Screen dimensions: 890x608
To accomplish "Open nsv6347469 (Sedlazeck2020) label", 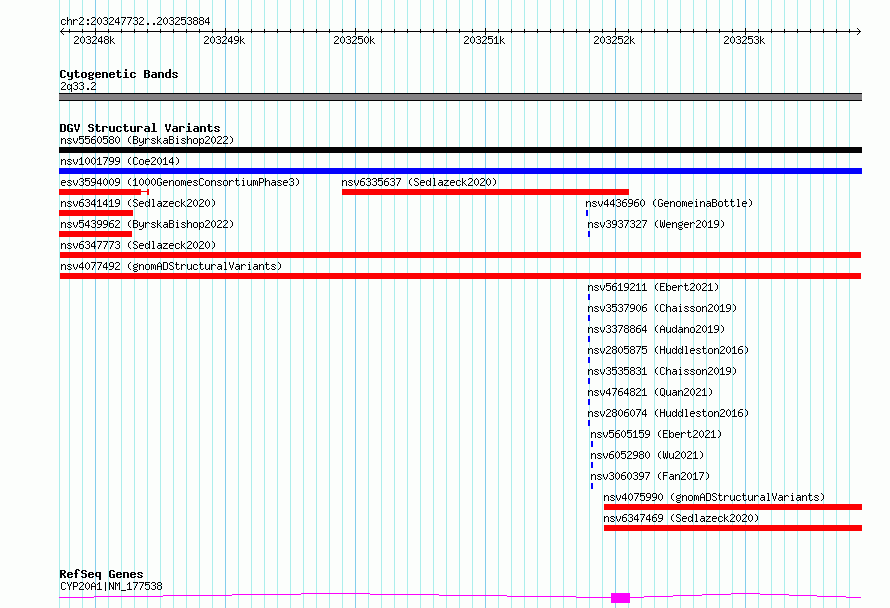I will point(681,518).
